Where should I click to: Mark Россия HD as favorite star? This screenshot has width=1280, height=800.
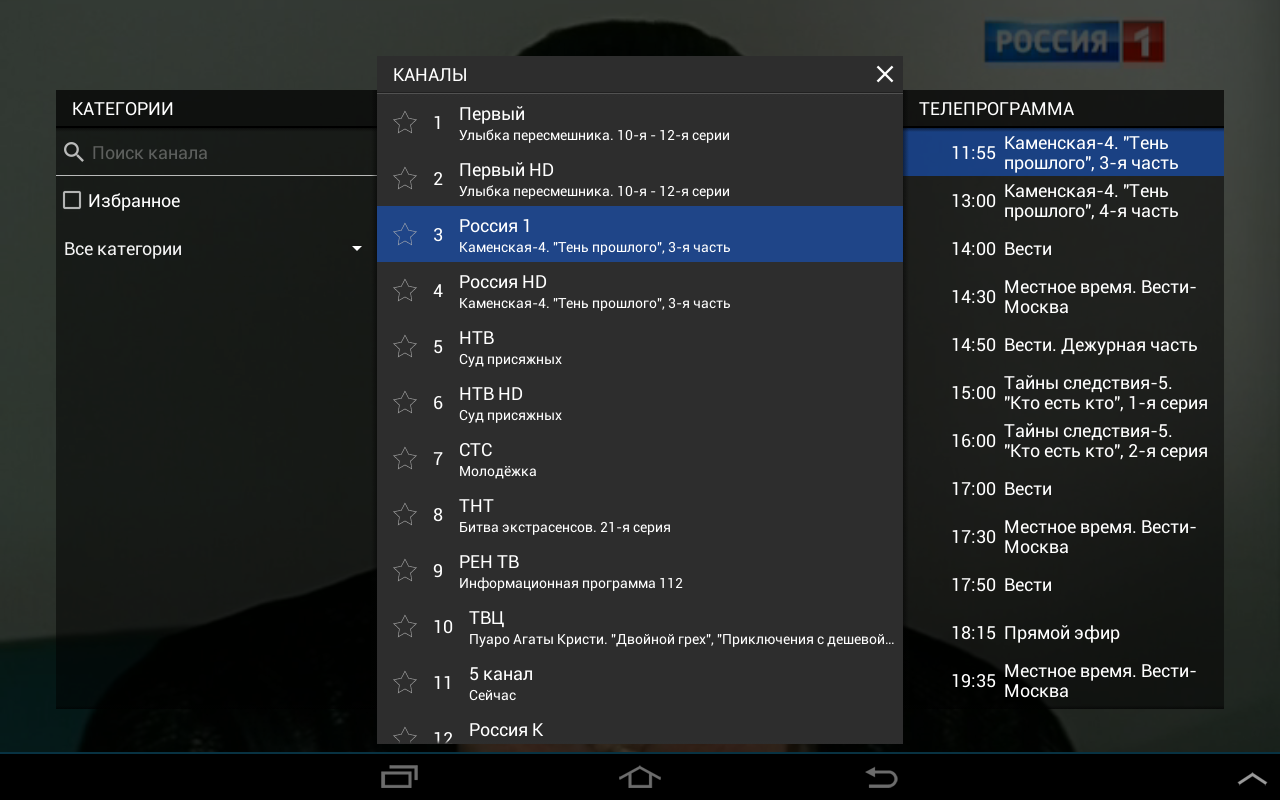405,290
